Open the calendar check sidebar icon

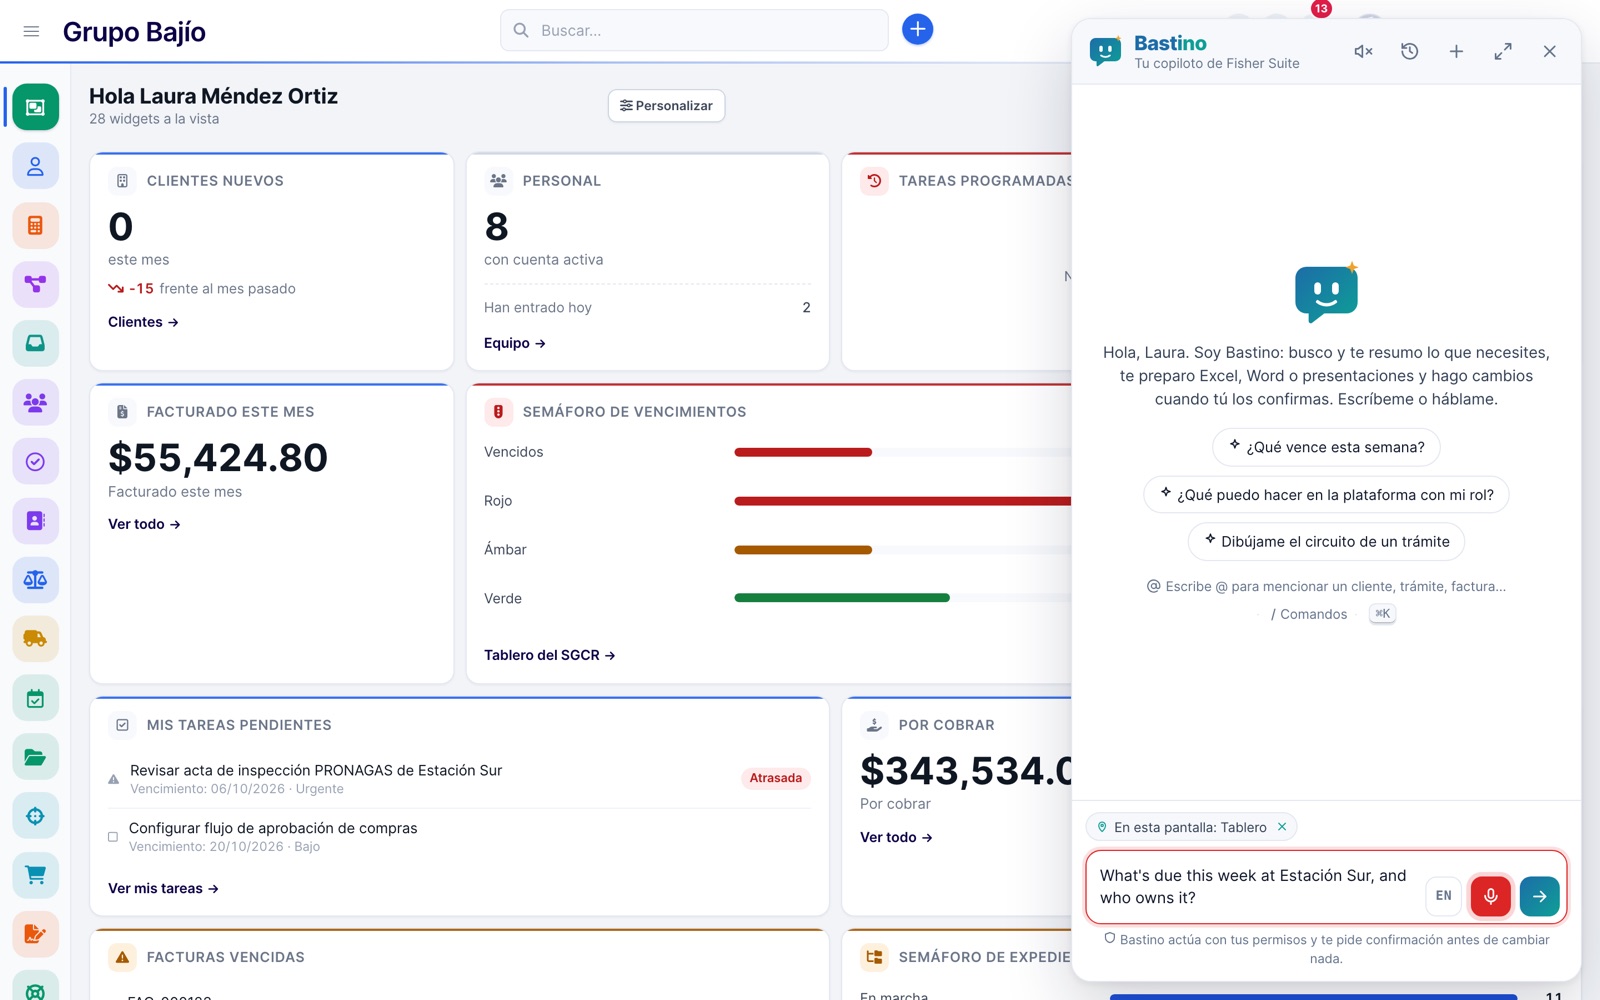pyautogui.click(x=35, y=698)
